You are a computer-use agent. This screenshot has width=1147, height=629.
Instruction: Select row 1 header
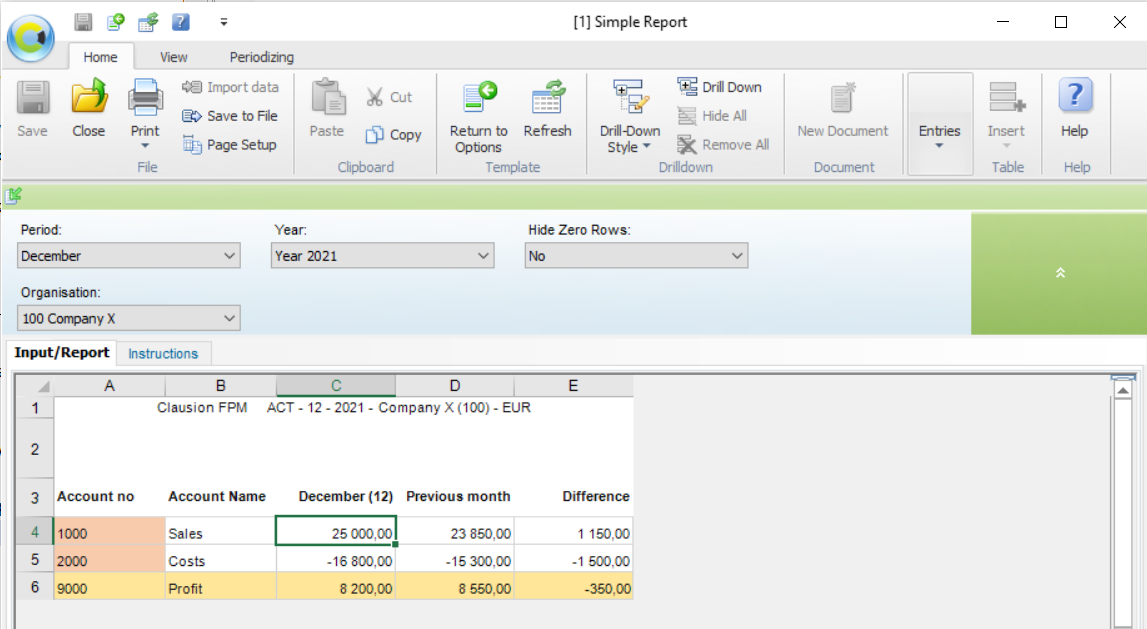(x=34, y=407)
